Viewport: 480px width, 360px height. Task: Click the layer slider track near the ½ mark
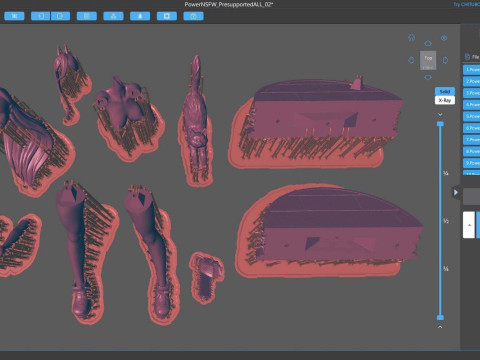point(440,221)
